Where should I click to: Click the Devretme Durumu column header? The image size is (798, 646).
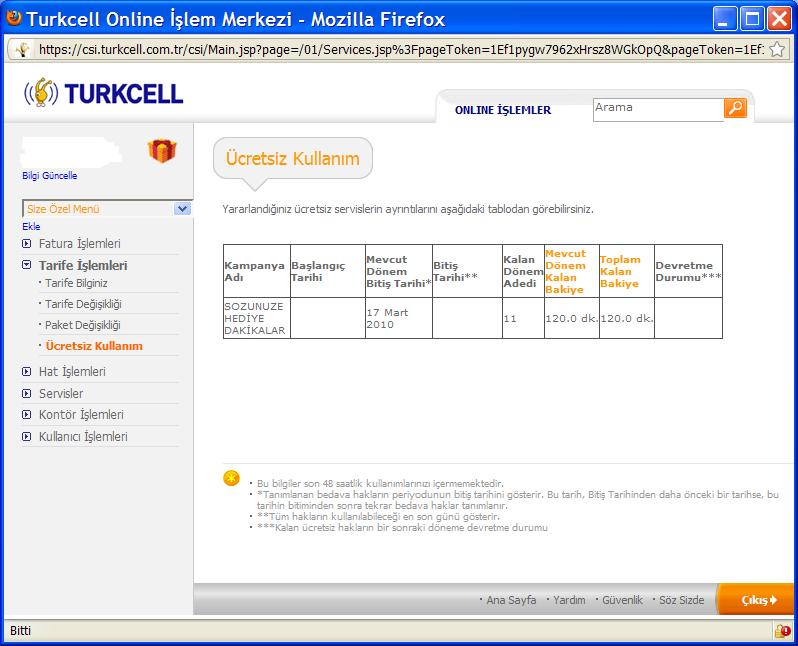pos(688,271)
